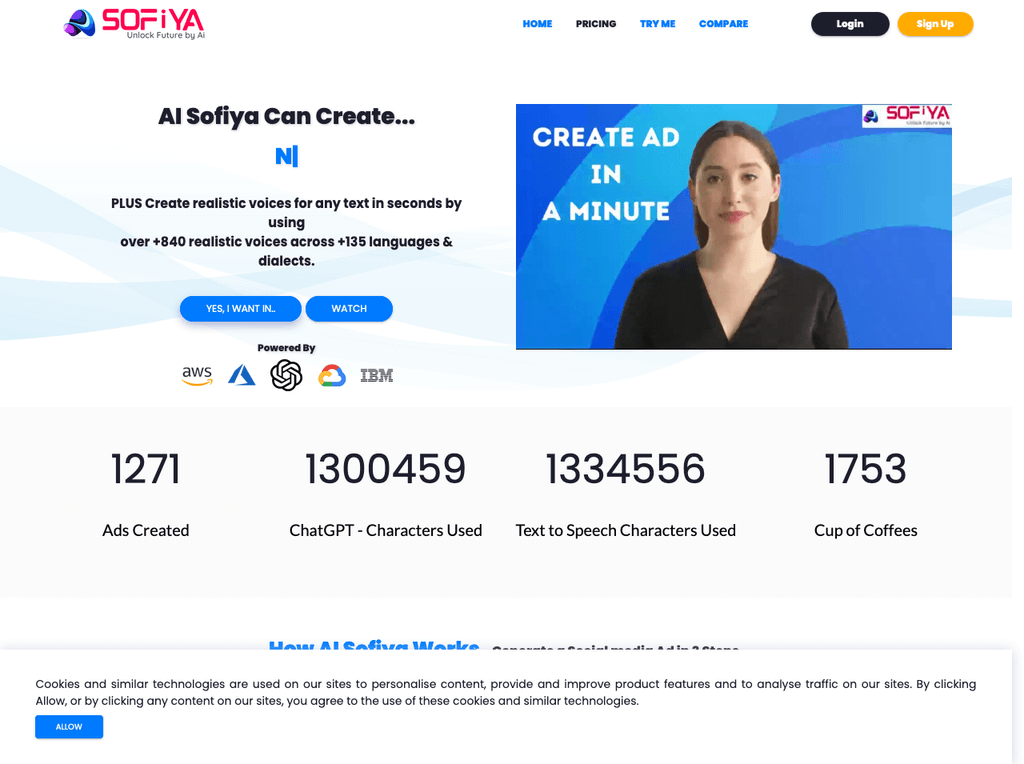This screenshot has height=764, width=1024.
Task: Click the Watch button
Action: tap(349, 309)
